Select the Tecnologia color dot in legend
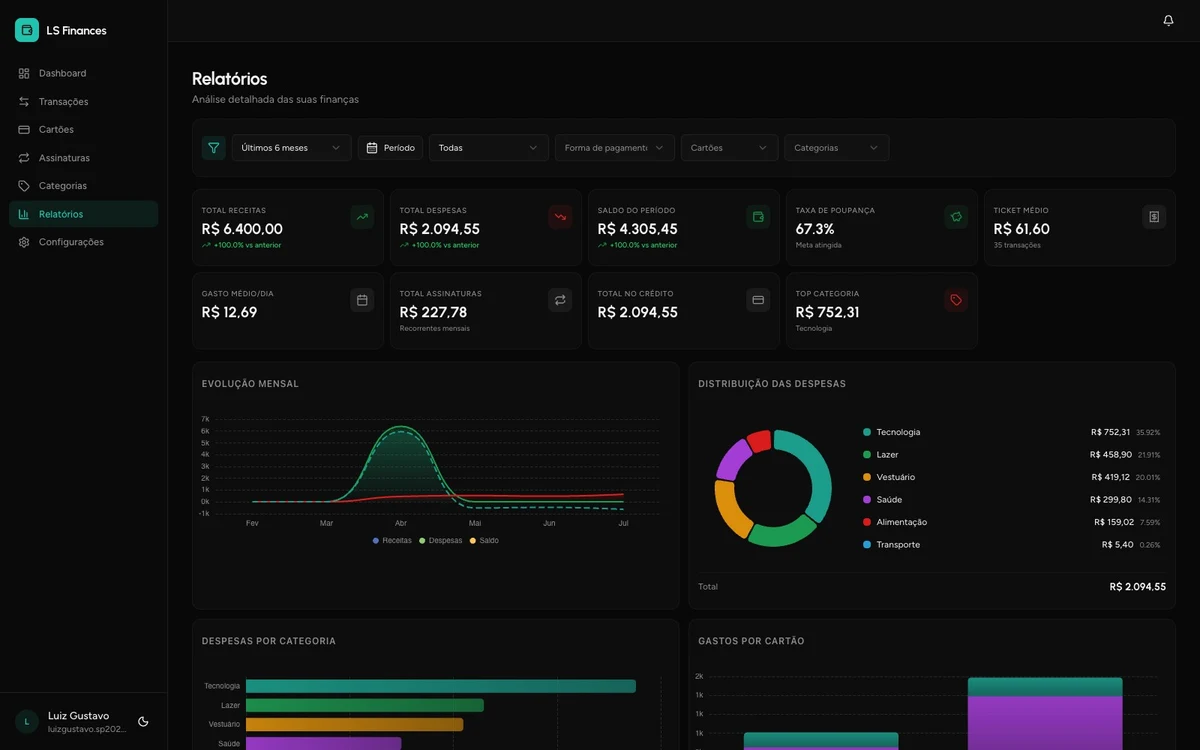The width and height of the screenshot is (1200, 750). tap(867, 432)
